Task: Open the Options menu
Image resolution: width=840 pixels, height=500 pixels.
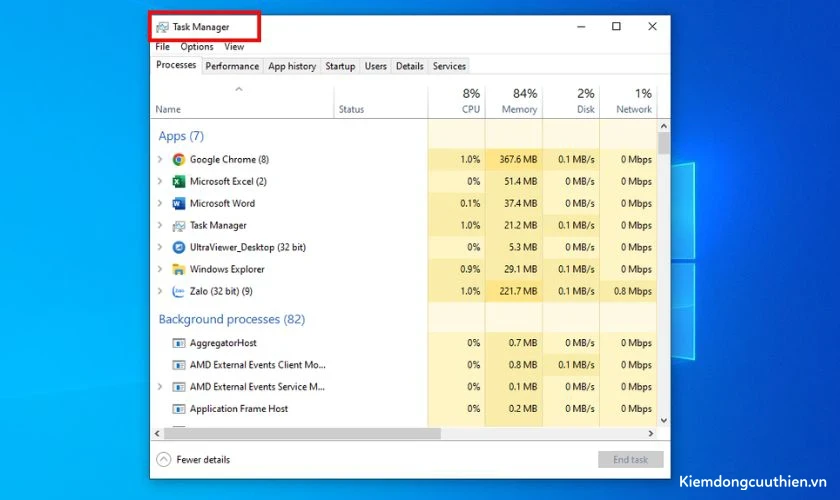Action: (197, 47)
